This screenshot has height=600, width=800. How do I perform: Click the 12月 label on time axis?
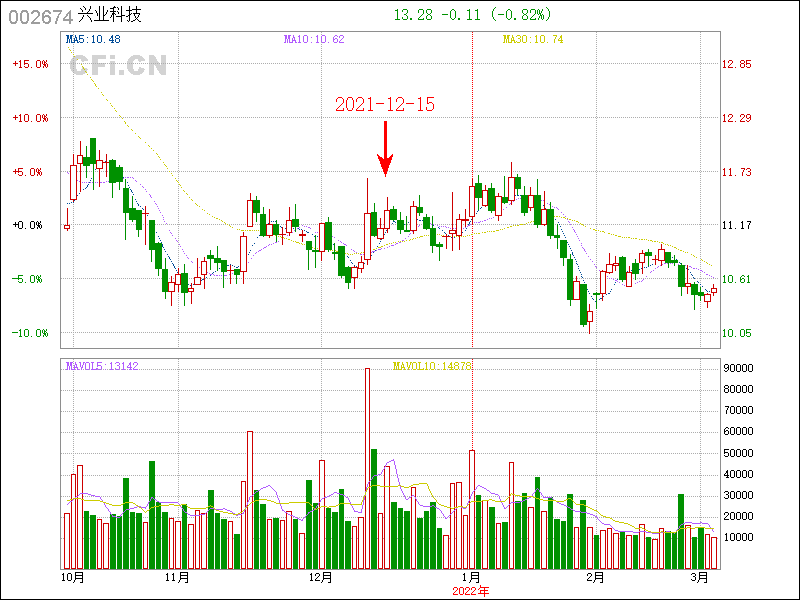[x=320, y=577]
